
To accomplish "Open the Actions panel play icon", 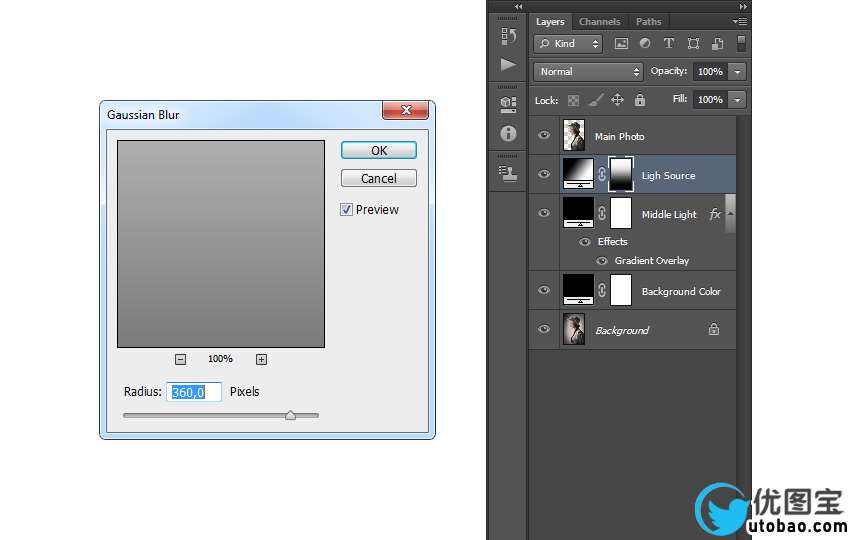I will coord(508,65).
